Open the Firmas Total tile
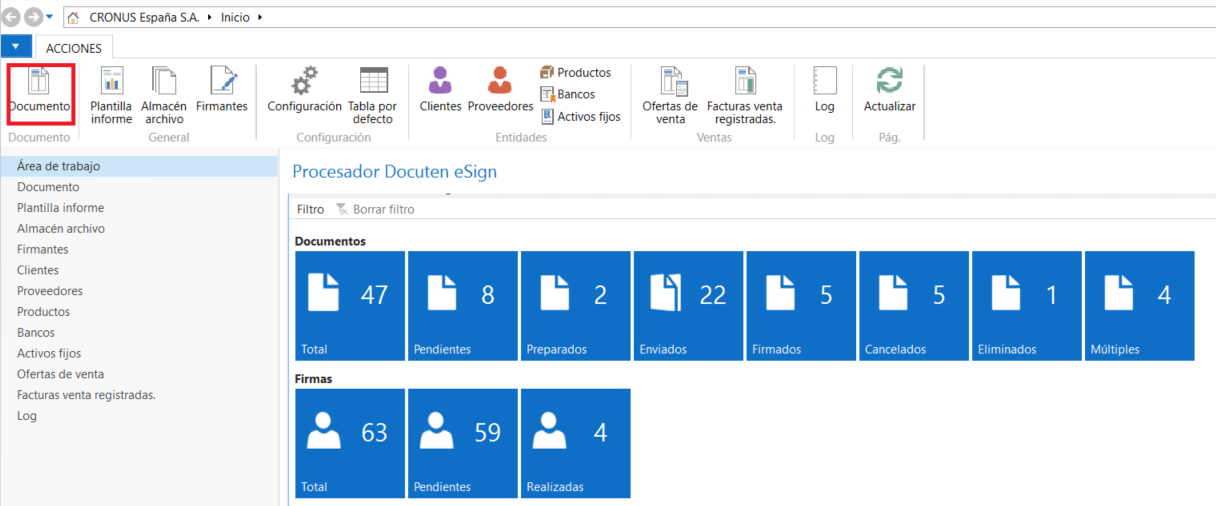The image size is (1216, 506). coord(350,443)
